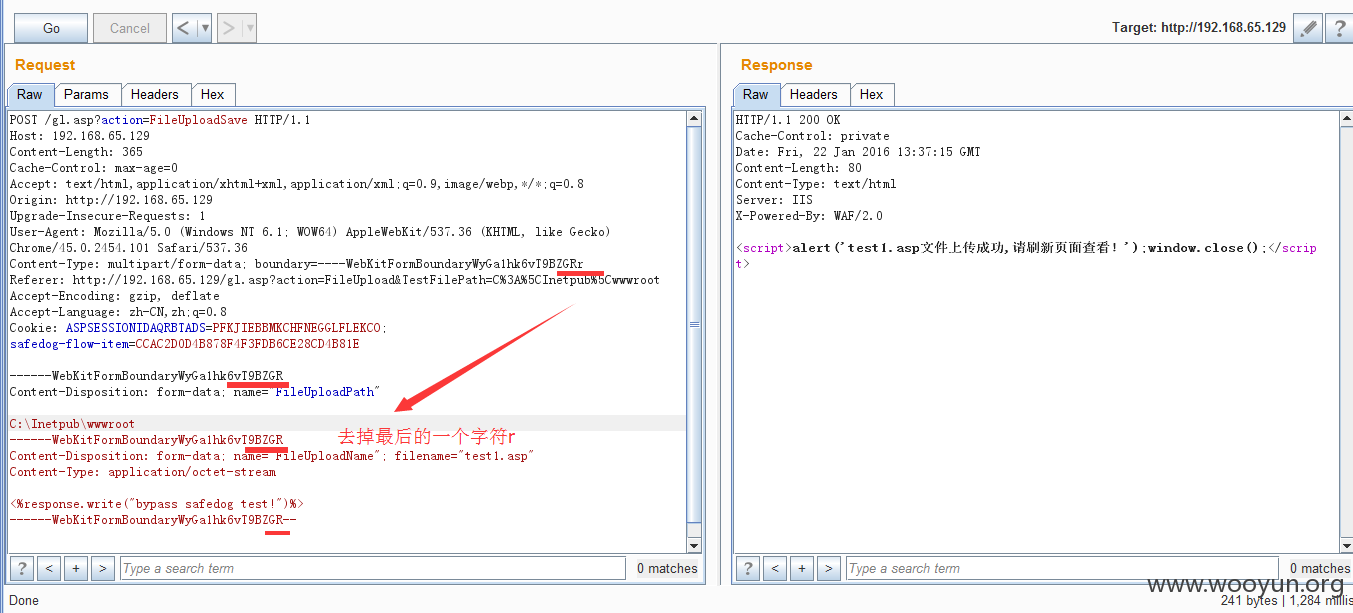The height and width of the screenshot is (613, 1353).
Task: Click filename="test1.asp" disposition line
Action: click(272, 456)
